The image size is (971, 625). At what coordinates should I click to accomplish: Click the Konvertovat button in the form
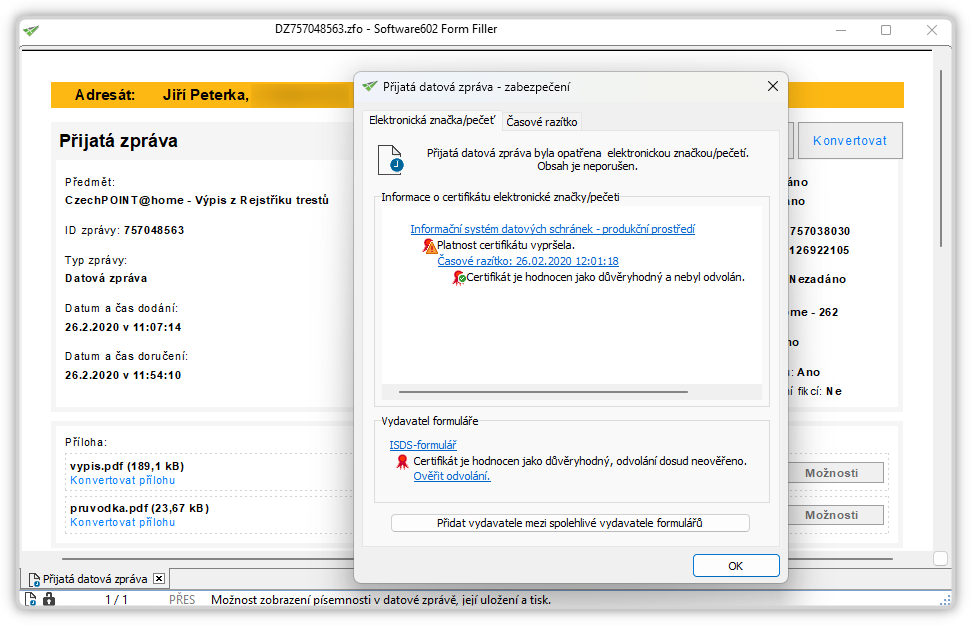click(x=850, y=141)
